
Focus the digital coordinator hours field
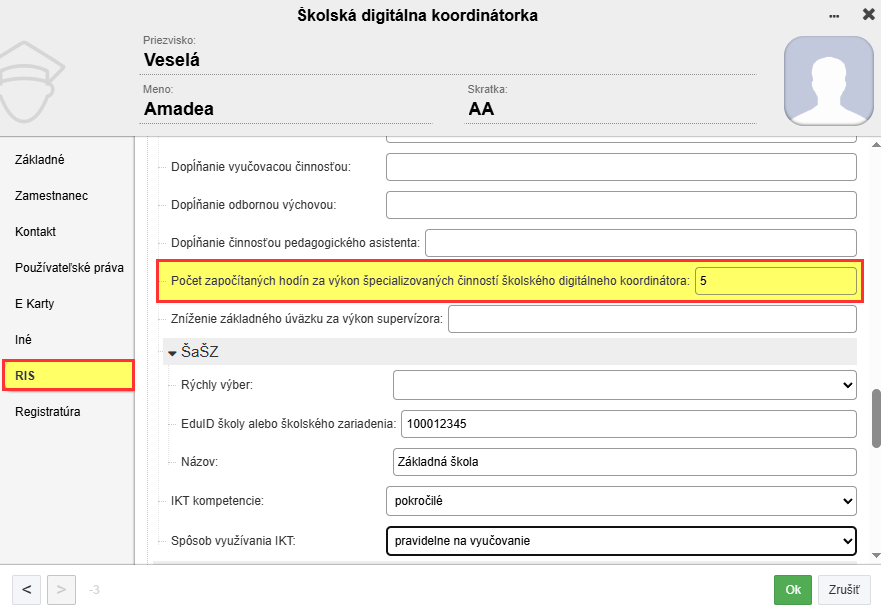click(775, 282)
